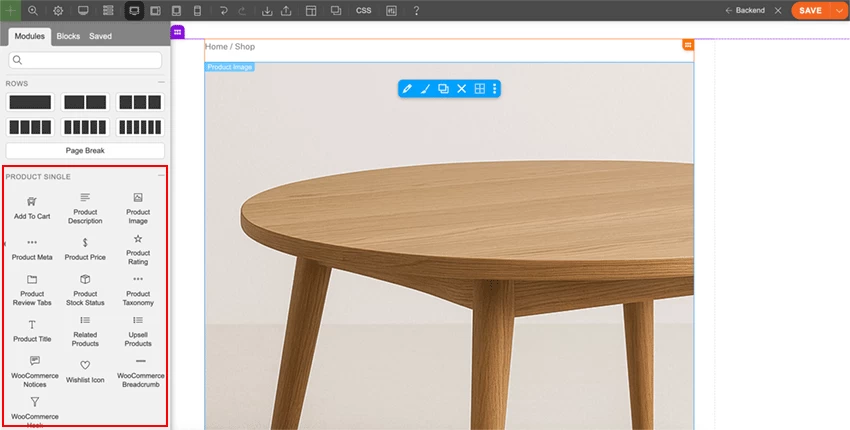Select the Wishlist Icon module

point(85,372)
